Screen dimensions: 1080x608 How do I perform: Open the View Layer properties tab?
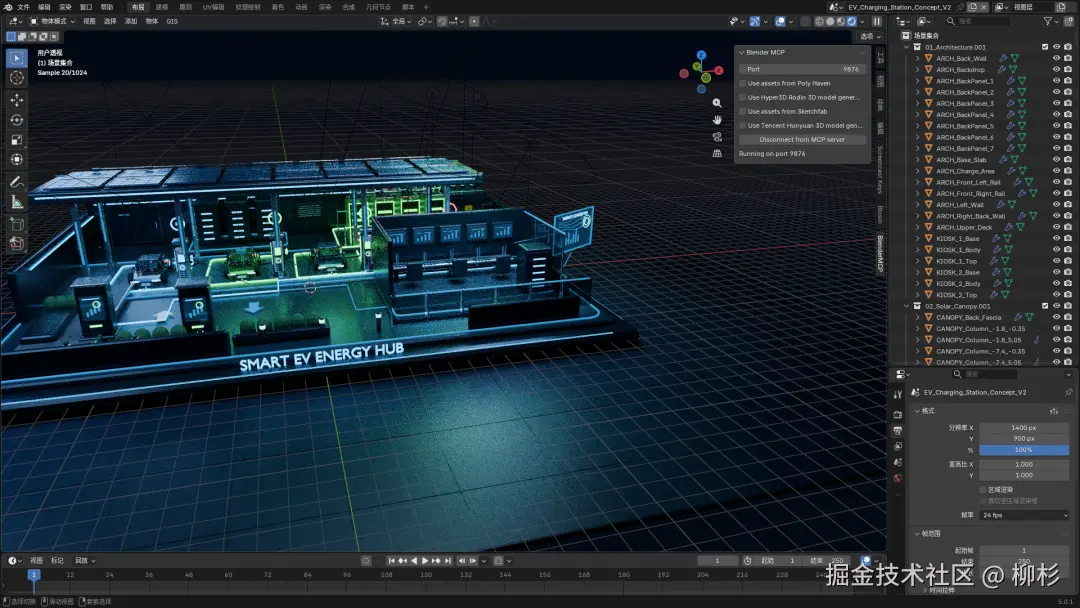897,447
